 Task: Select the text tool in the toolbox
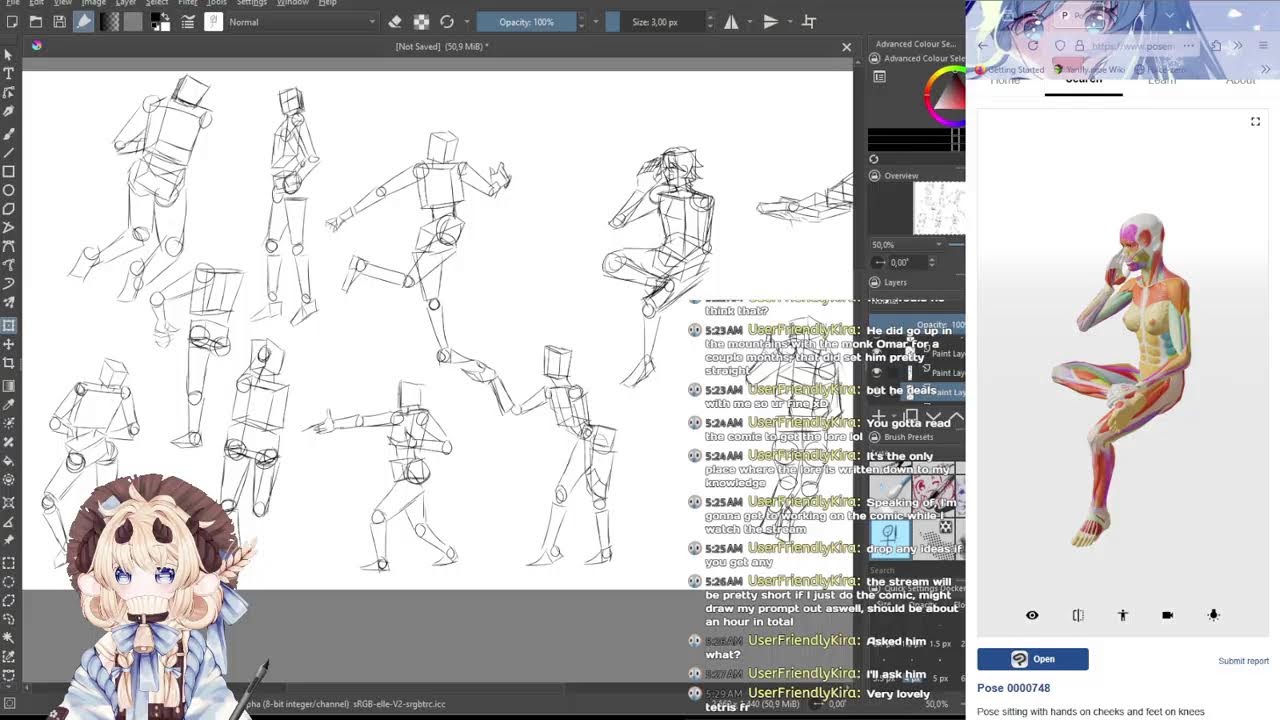tap(8, 74)
